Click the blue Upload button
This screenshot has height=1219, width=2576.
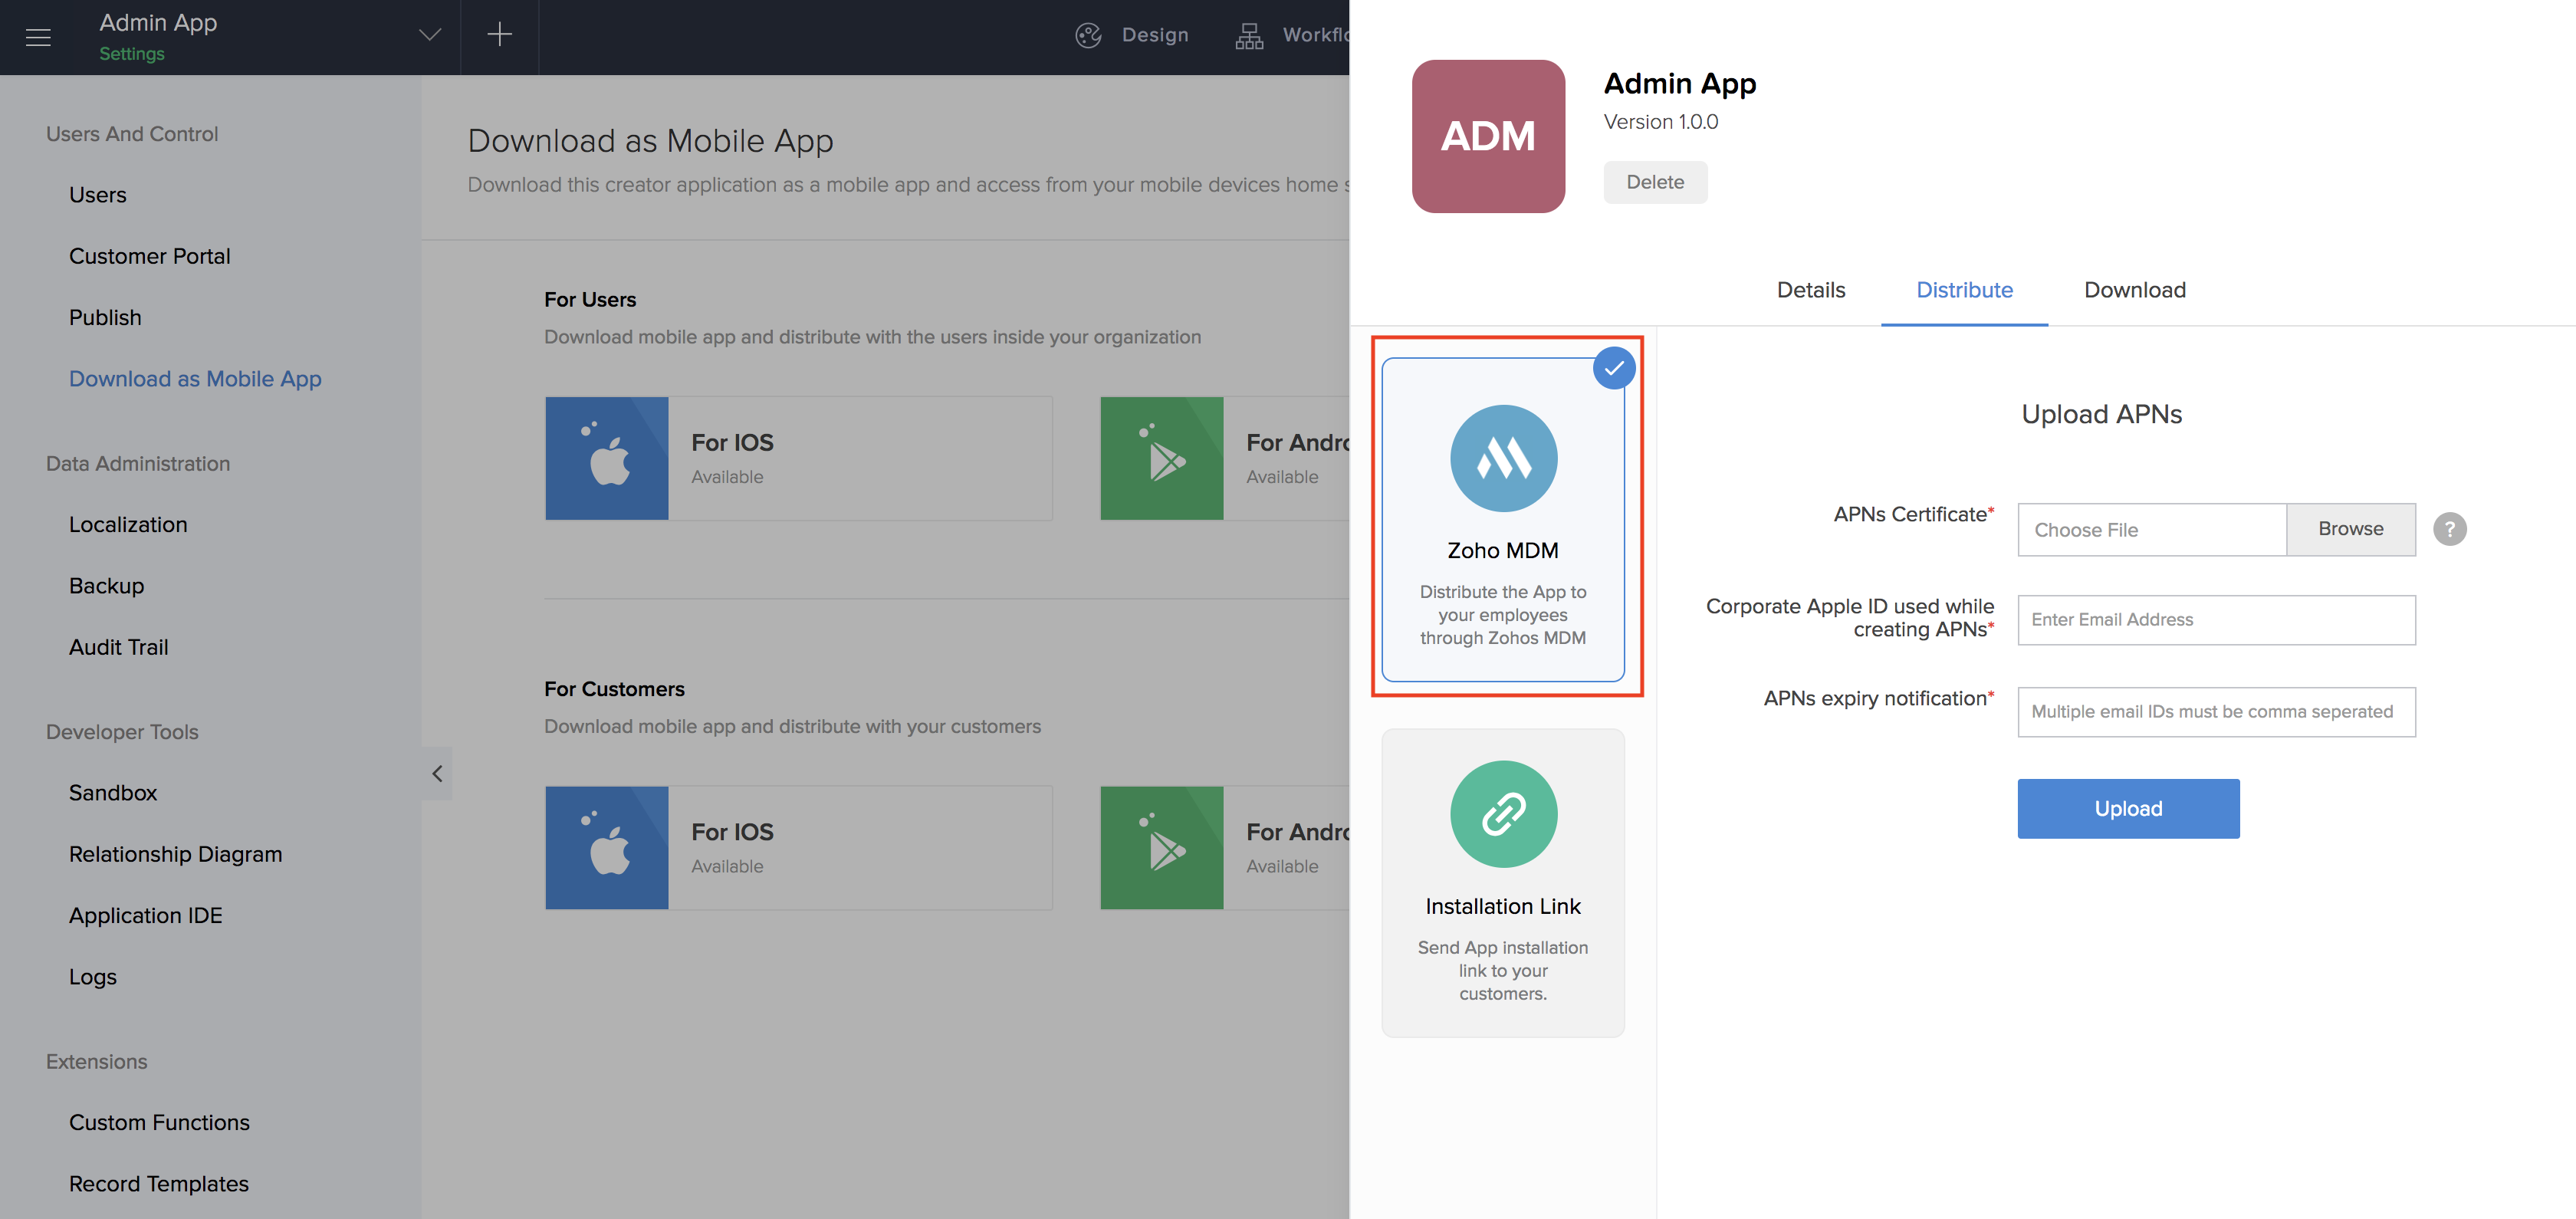point(2127,808)
